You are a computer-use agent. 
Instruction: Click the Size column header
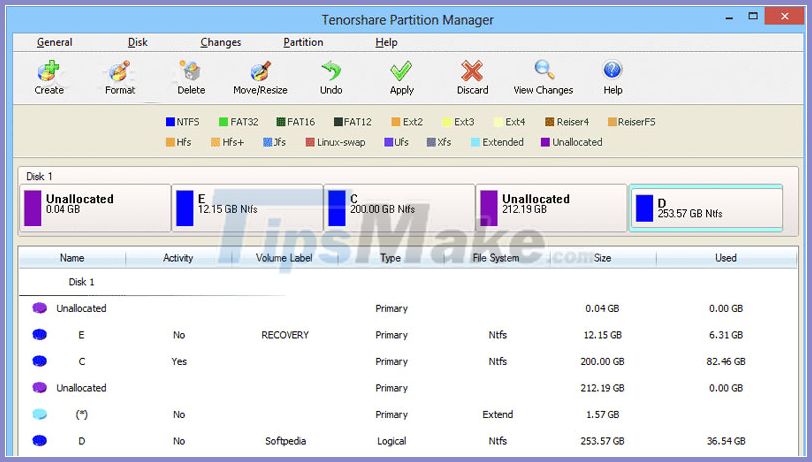tap(602, 258)
